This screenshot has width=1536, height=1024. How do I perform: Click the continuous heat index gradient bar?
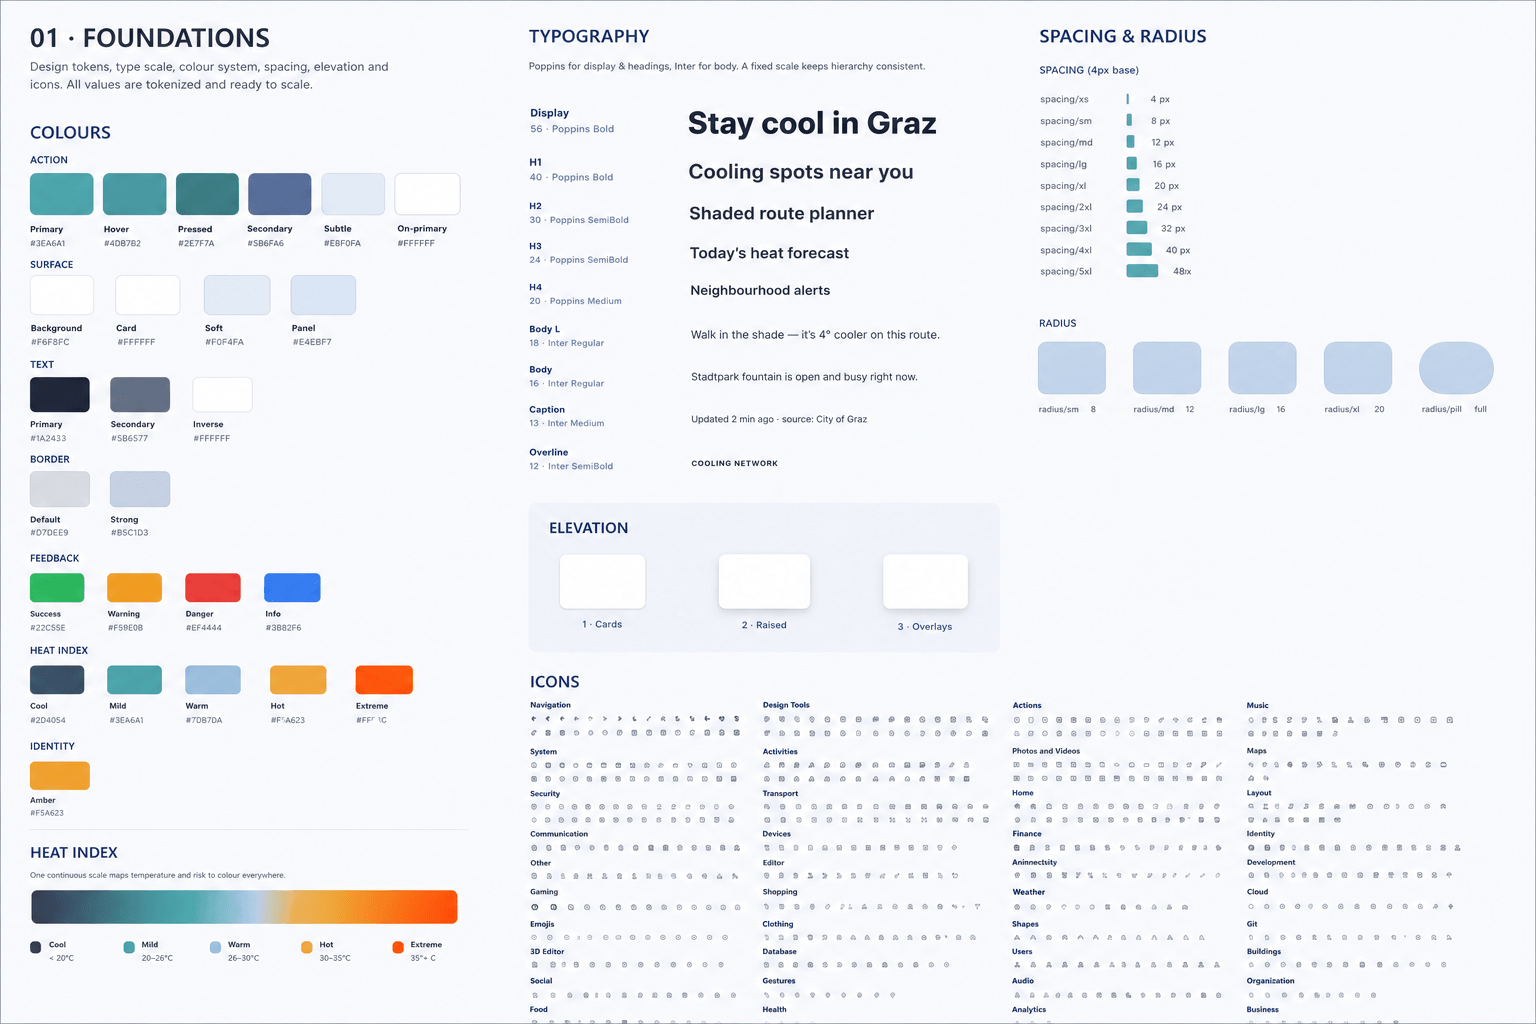point(244,907)
